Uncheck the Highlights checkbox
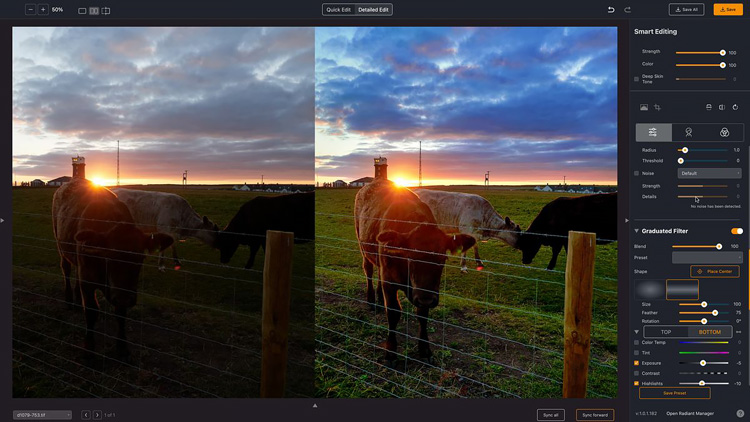Image resolution: width=750 pixels, height=422 pixels. pos(636,383)
